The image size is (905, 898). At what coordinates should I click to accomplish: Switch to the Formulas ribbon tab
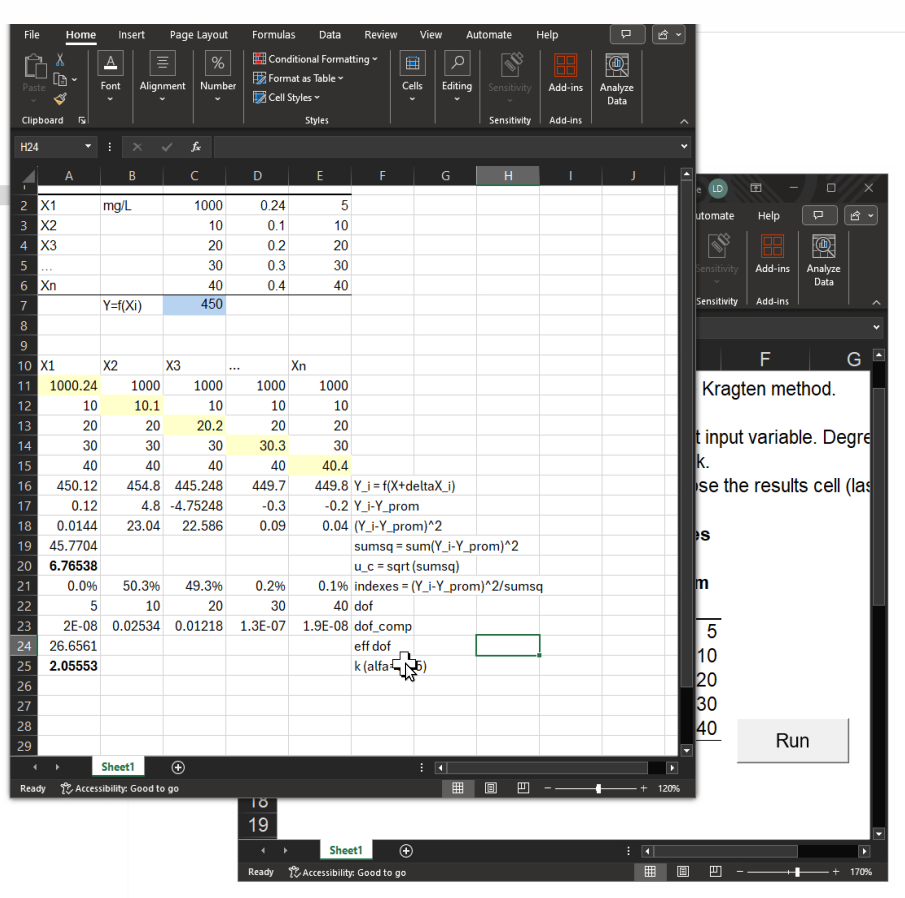click(273, 35)
